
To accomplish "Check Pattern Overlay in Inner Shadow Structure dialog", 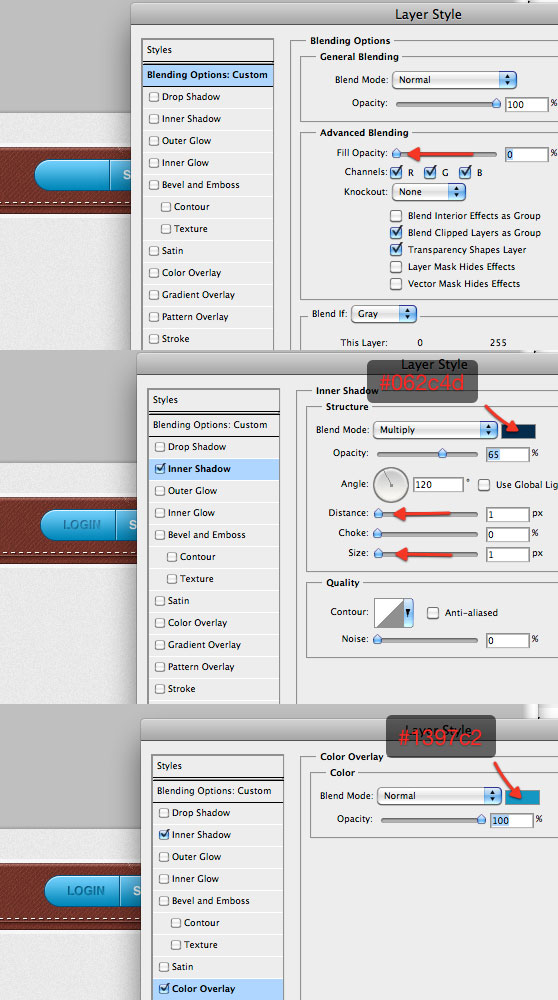I will (x=160, y=667).
